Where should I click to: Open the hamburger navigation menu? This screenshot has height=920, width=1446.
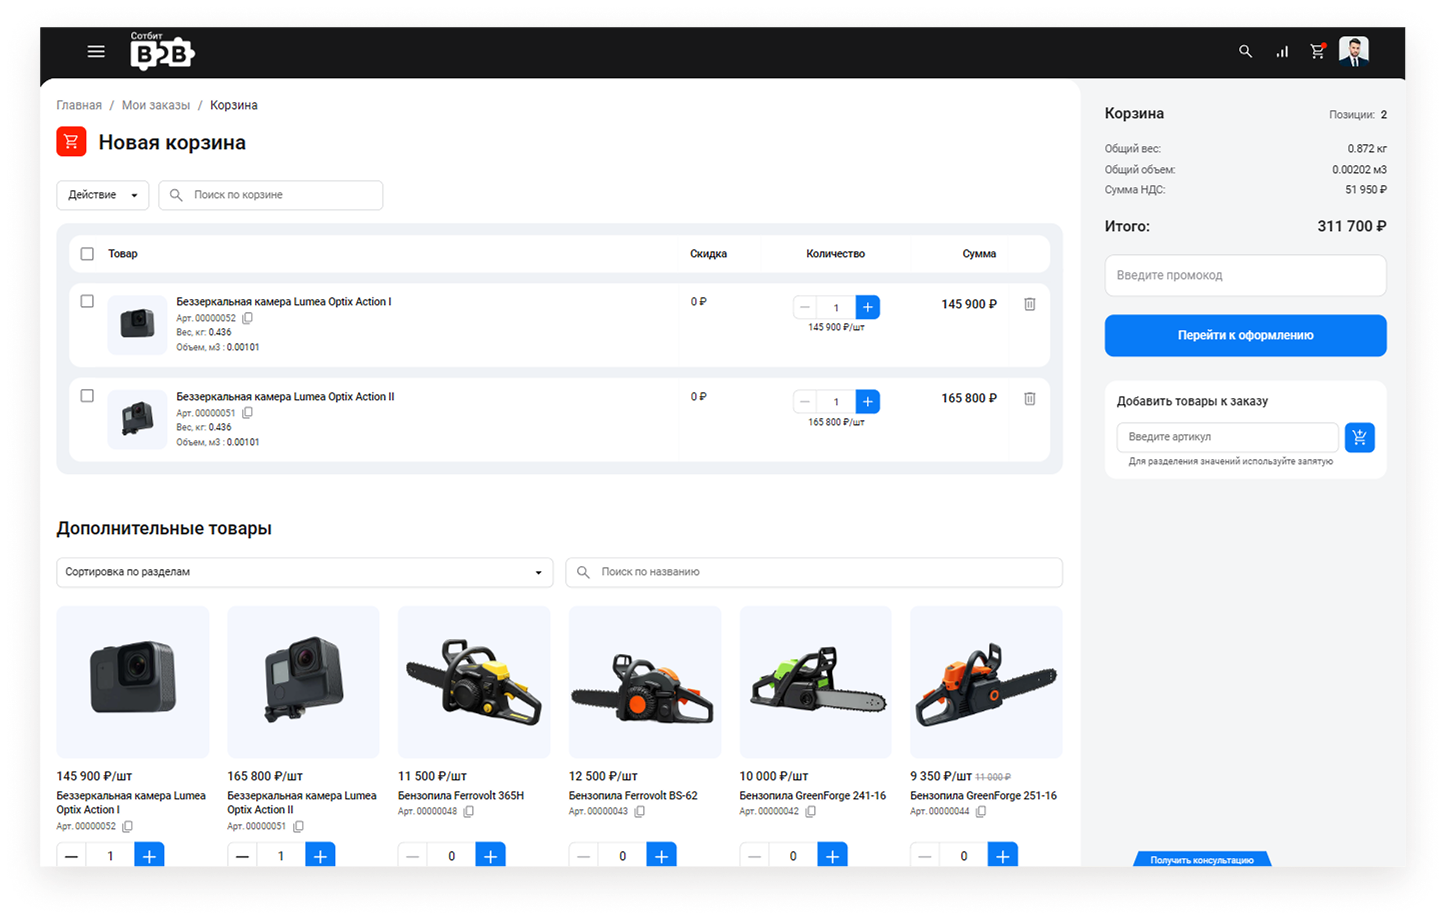pos(96,52)
